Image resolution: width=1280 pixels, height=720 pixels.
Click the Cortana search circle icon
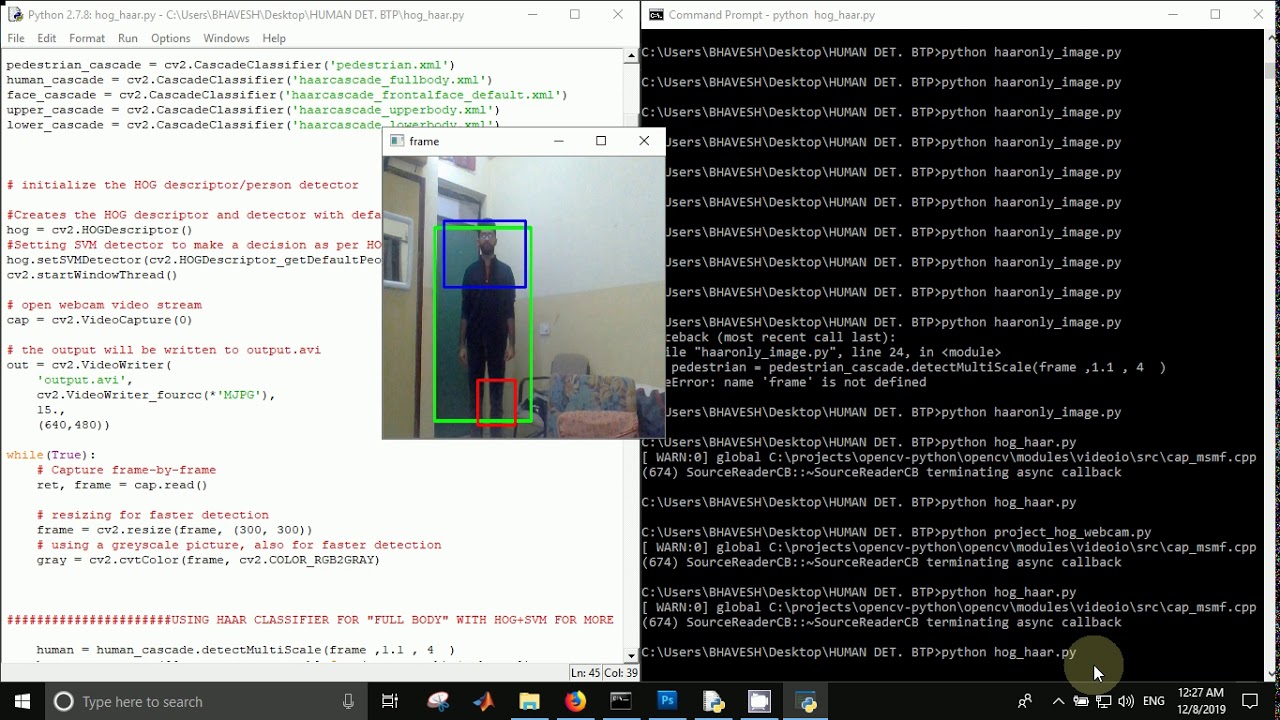[63, 702]
